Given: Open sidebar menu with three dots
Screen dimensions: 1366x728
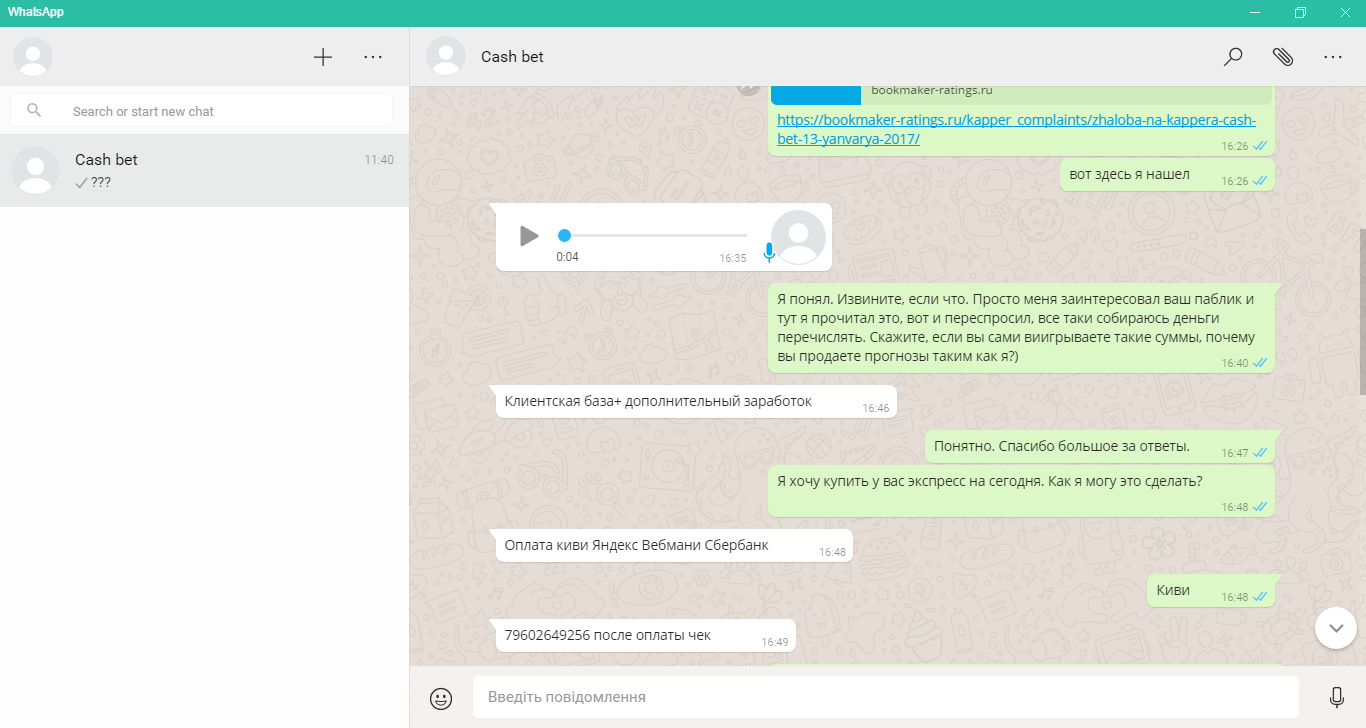Looking at the screenshot, I should [x=373, y=57].
